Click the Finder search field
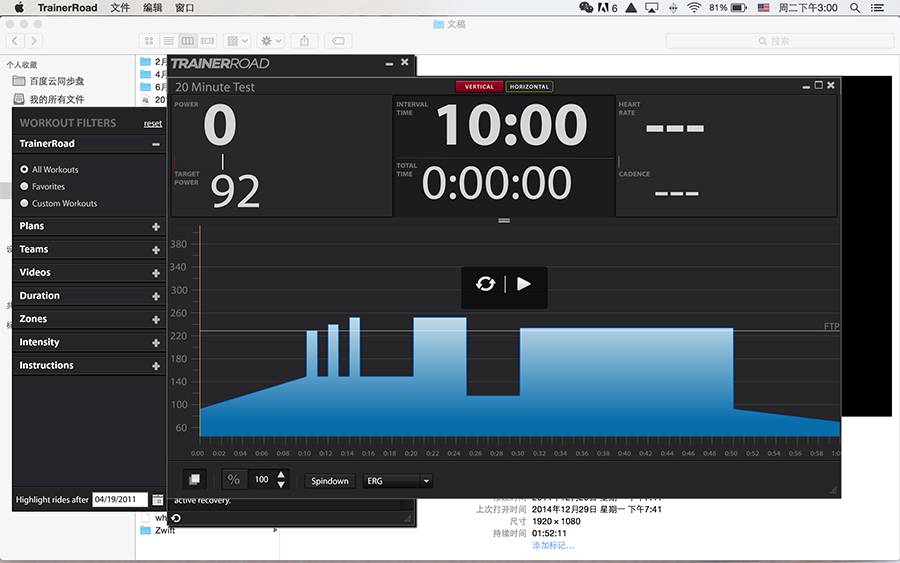The image size is (900, 563). pos(779,41)
